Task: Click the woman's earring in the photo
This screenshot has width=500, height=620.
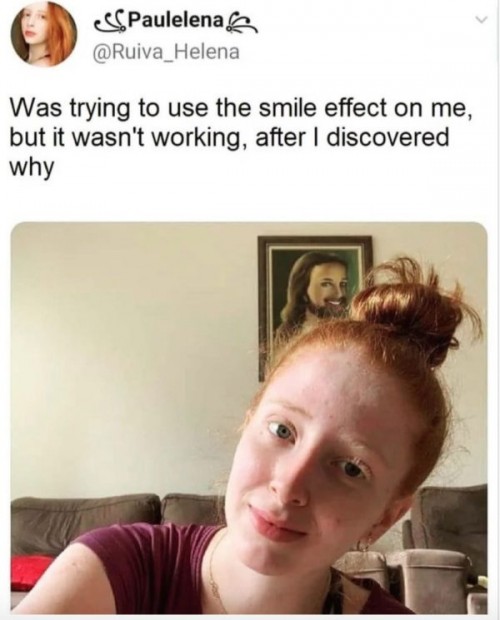Action: [362, 546]
